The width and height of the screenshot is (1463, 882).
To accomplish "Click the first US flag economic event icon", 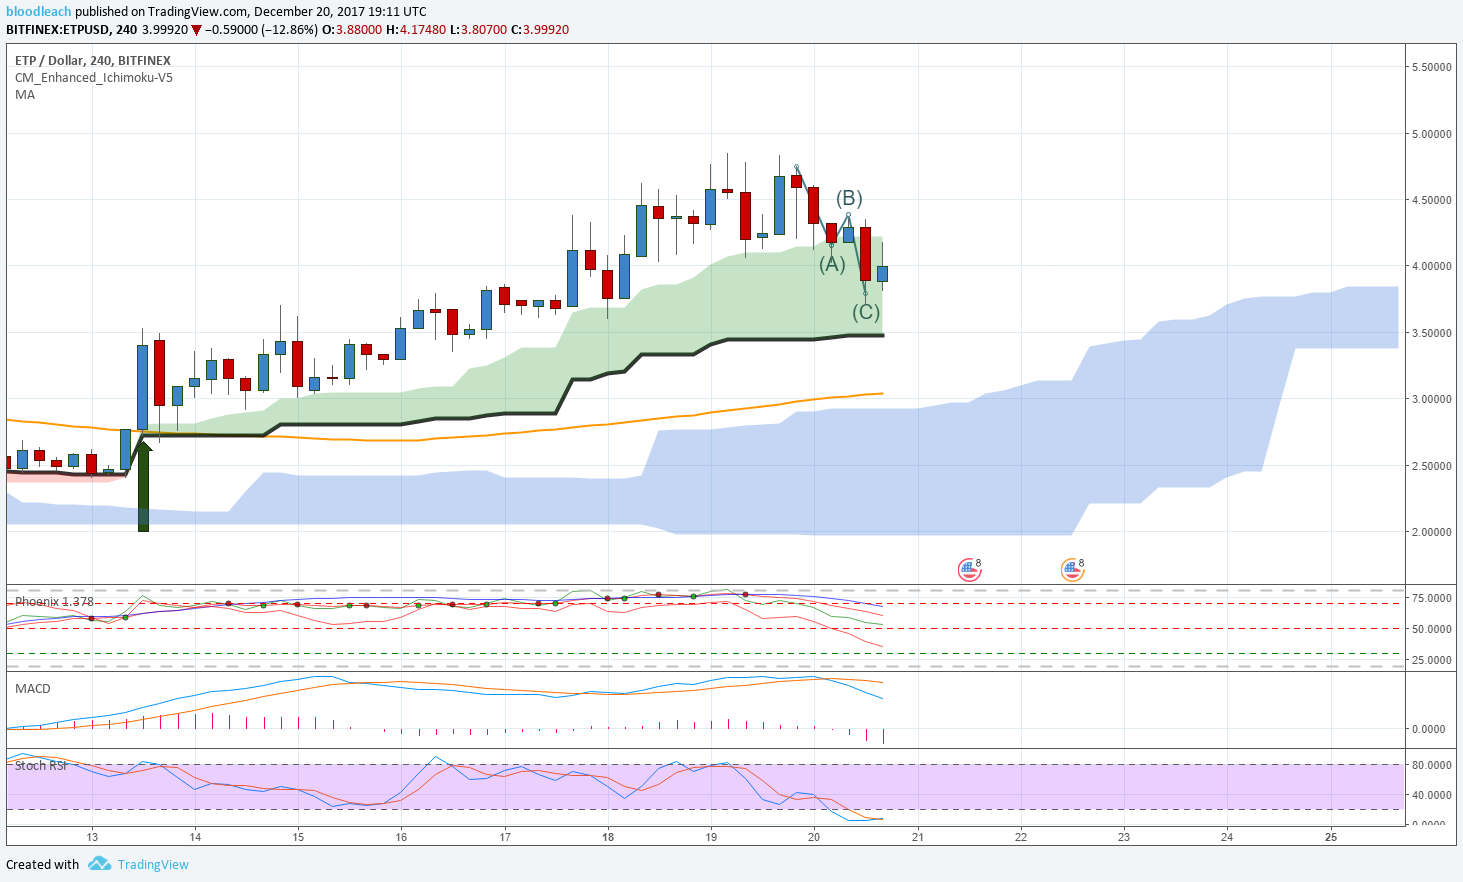I will (968, 570).
